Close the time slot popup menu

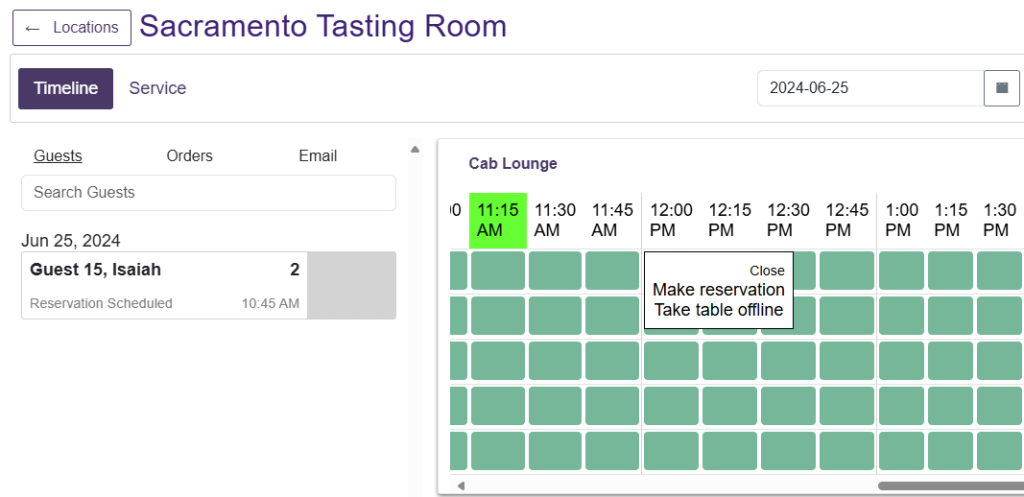tap(767, 270)
